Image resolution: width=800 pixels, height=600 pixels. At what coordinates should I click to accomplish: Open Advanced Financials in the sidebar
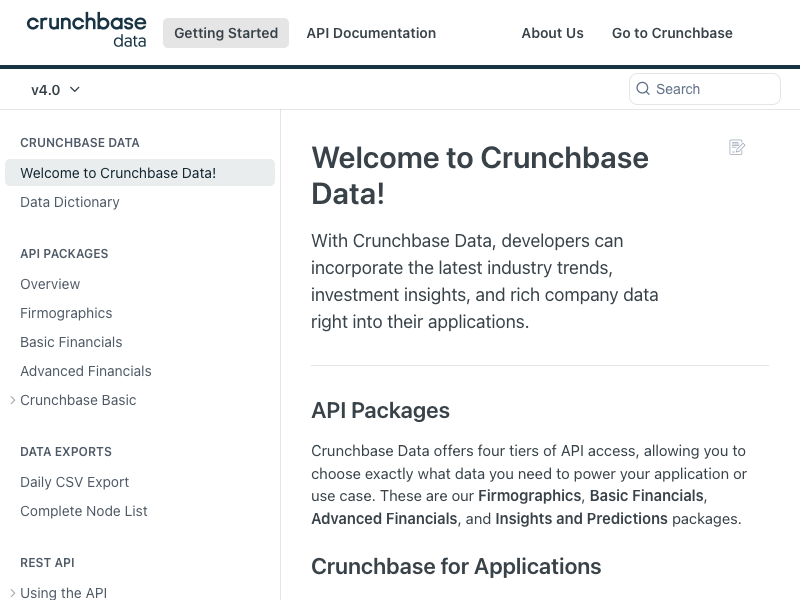coord(86,371)
